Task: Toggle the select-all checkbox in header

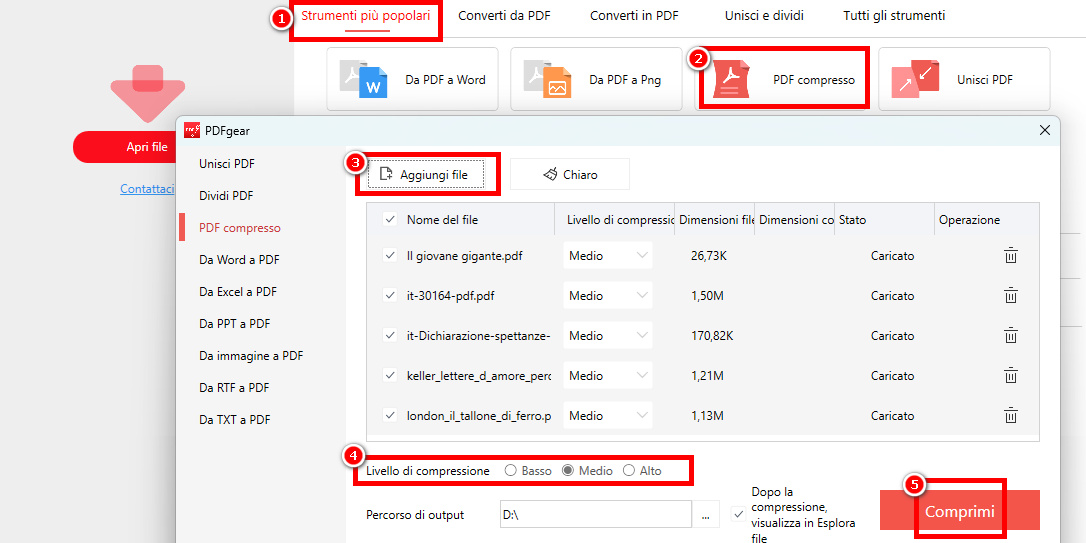Action: coord(390,220)
